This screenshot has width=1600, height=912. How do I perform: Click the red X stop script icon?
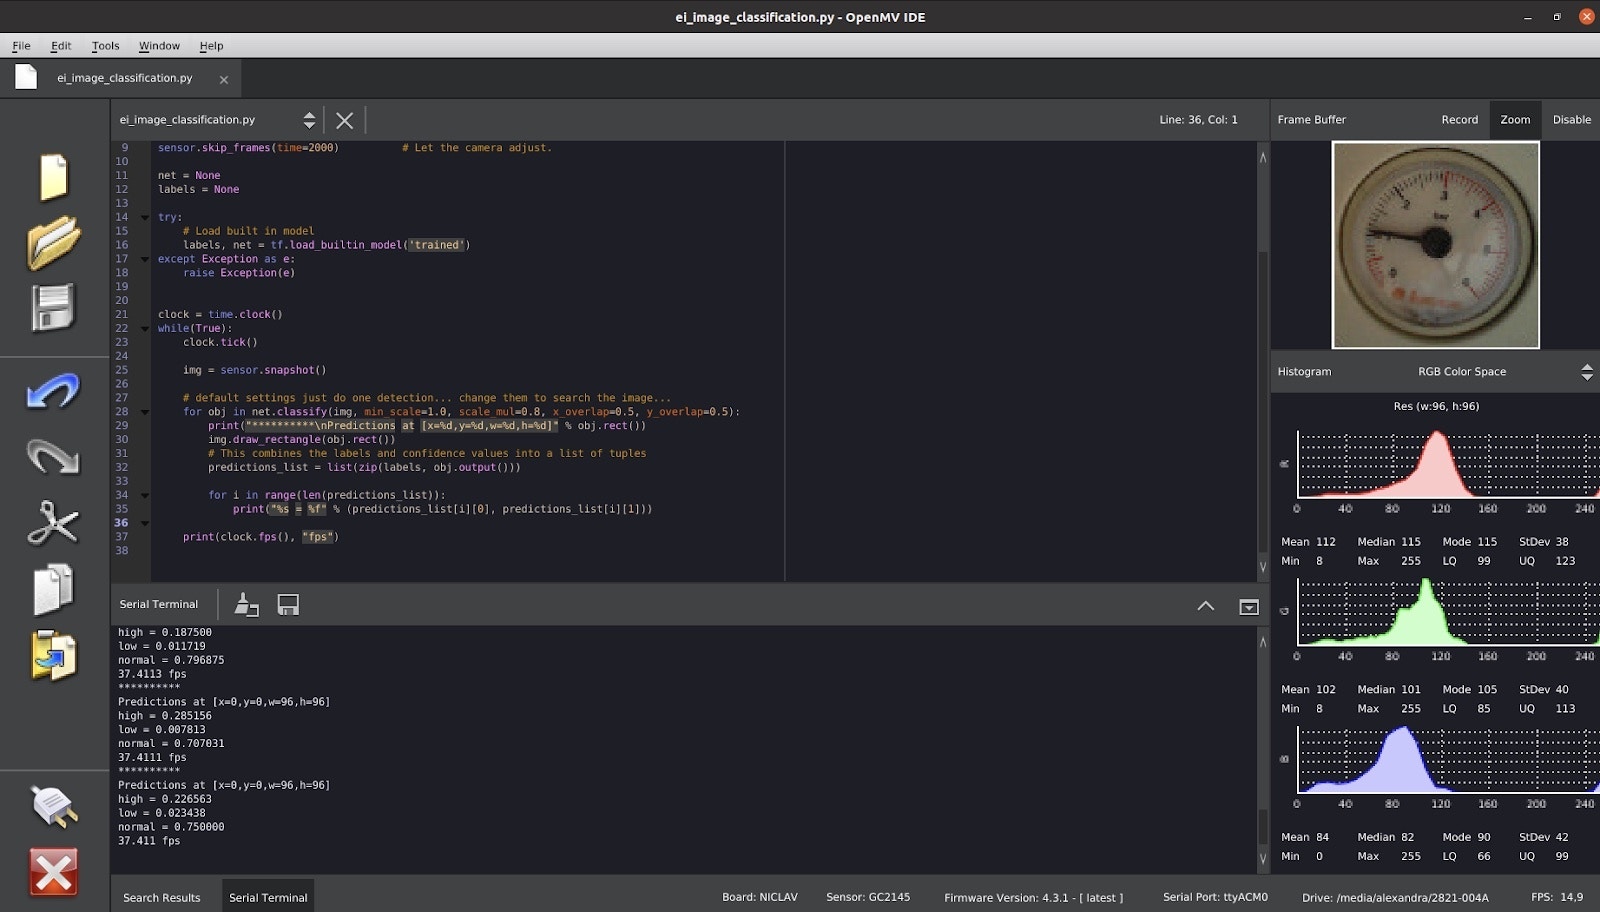53,872
